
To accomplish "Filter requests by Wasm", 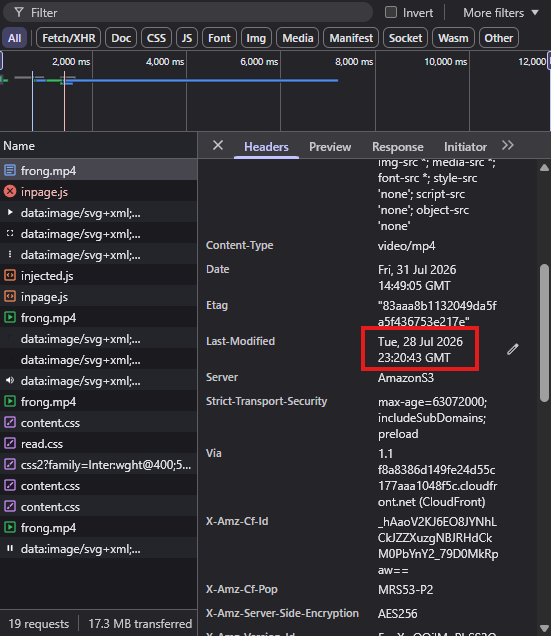I will [x=453, y=38].
